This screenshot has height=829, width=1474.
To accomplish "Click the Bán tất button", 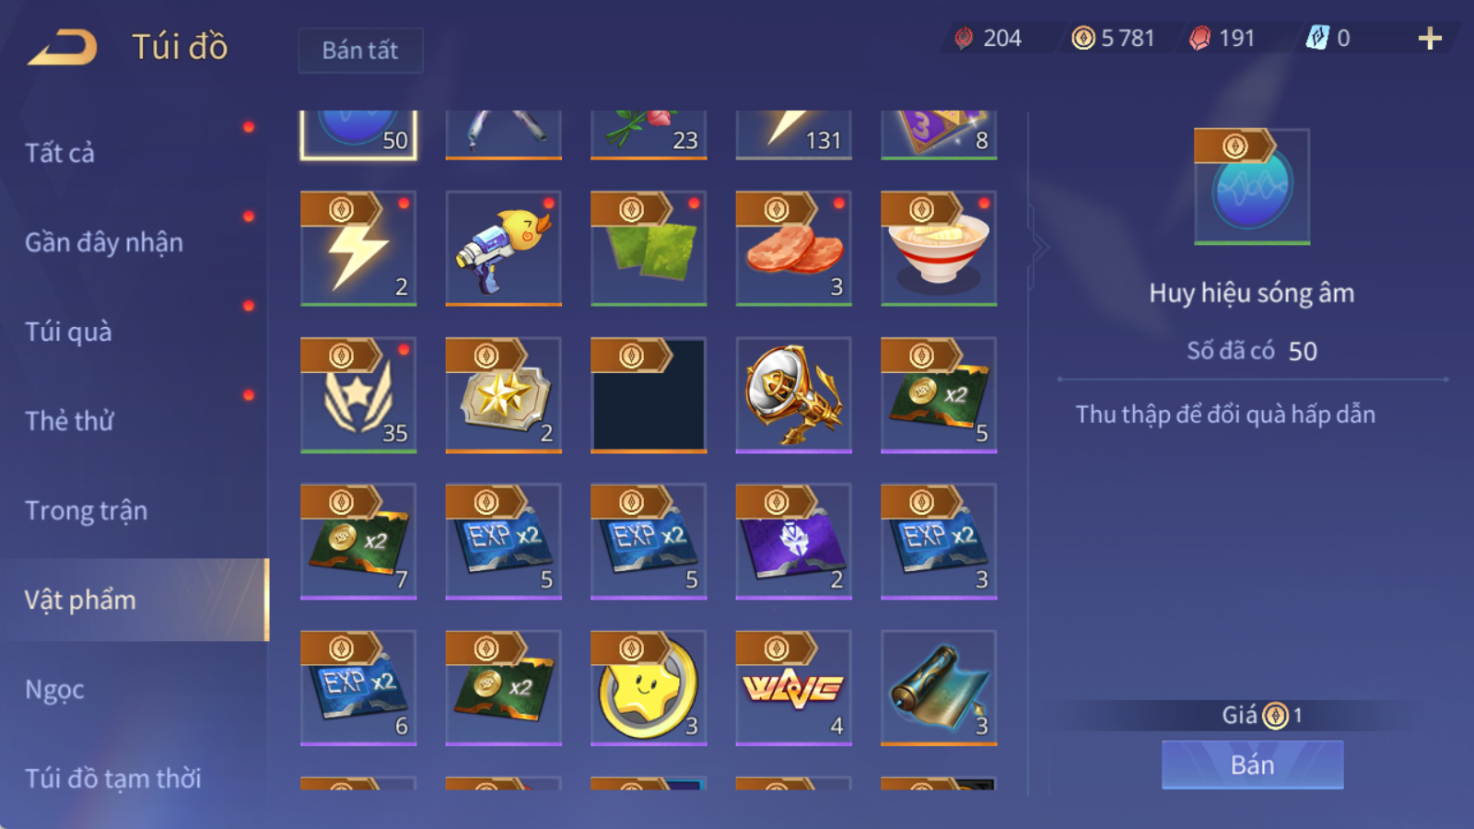I will [360, 50].
